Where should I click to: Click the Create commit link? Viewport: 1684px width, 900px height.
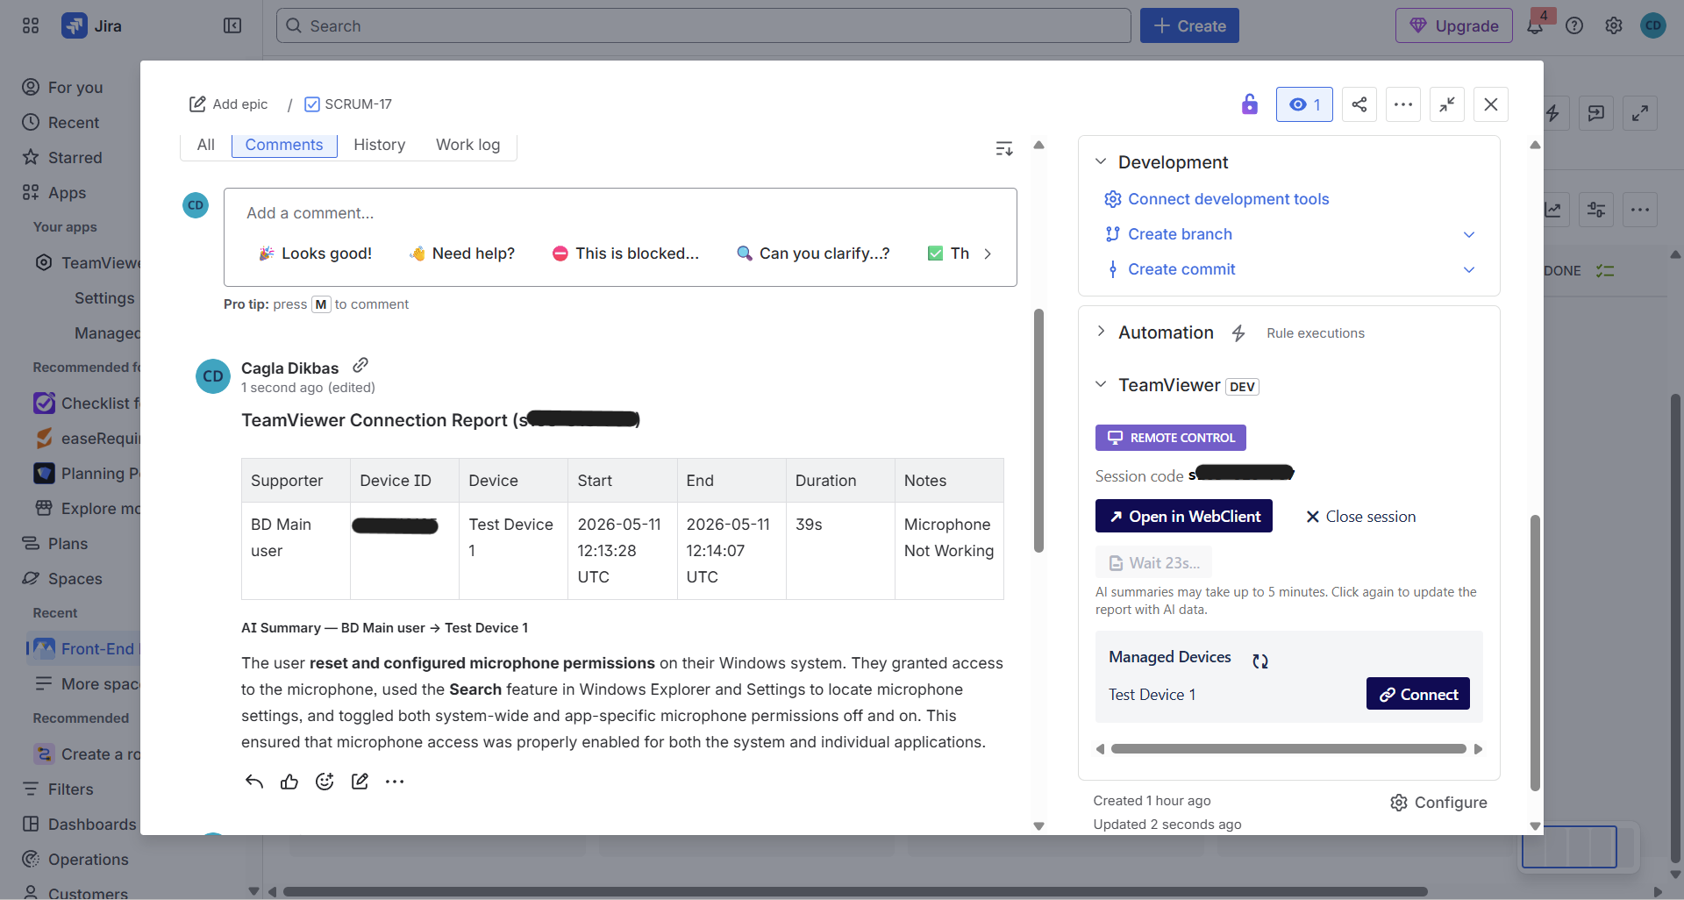(1181, 269)
